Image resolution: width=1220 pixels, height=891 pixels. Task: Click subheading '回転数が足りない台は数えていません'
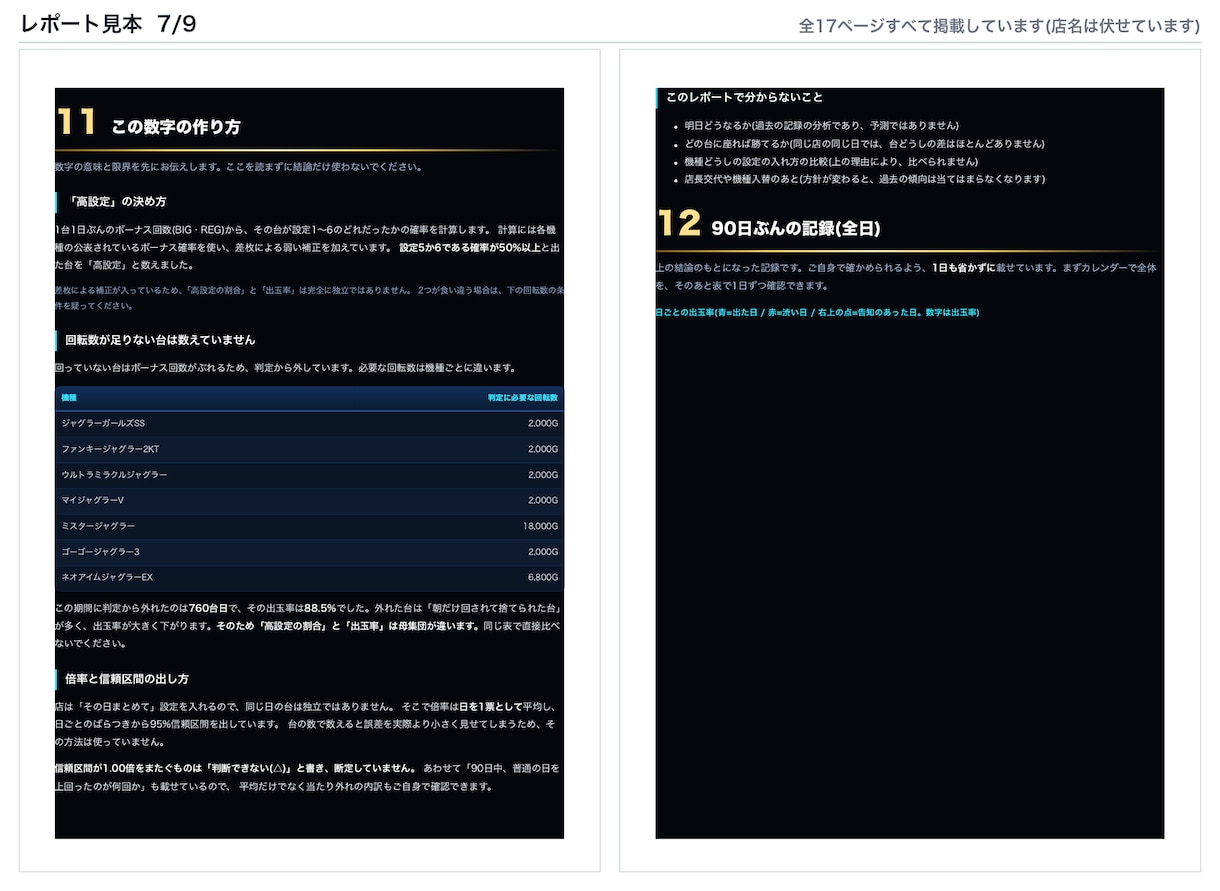160,340
